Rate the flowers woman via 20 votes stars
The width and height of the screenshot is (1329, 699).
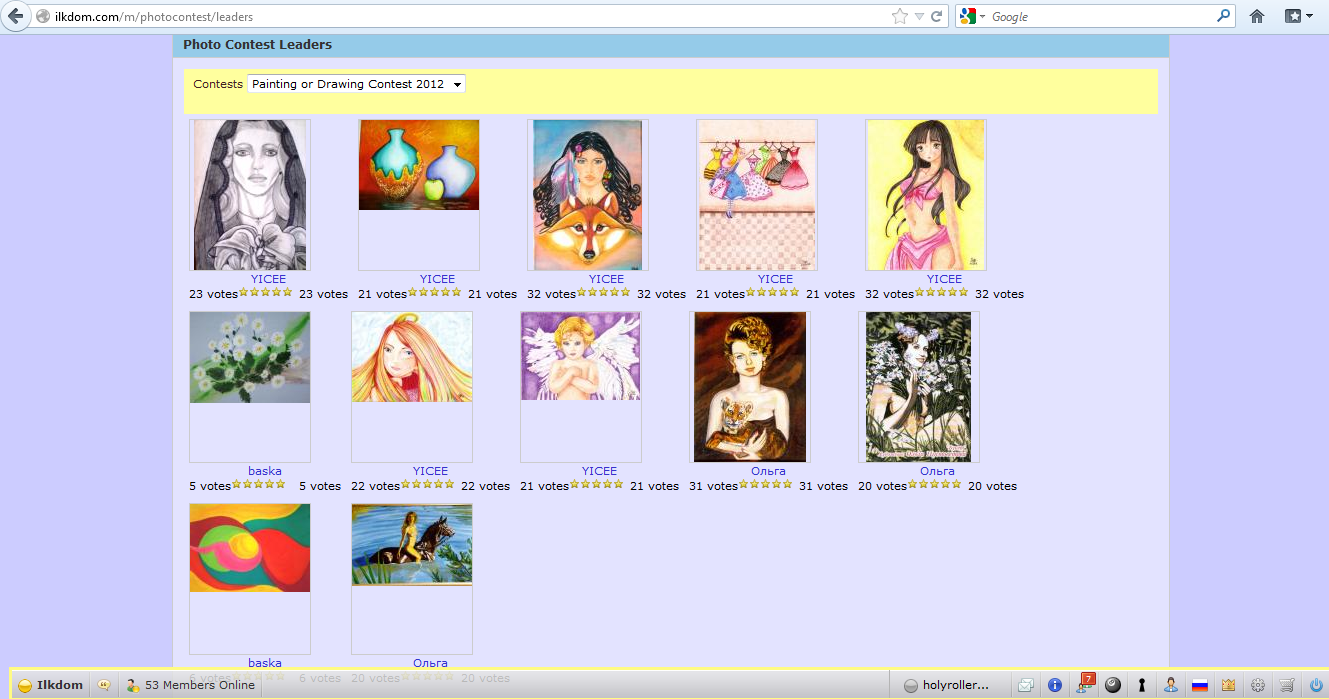pos(934,484)
